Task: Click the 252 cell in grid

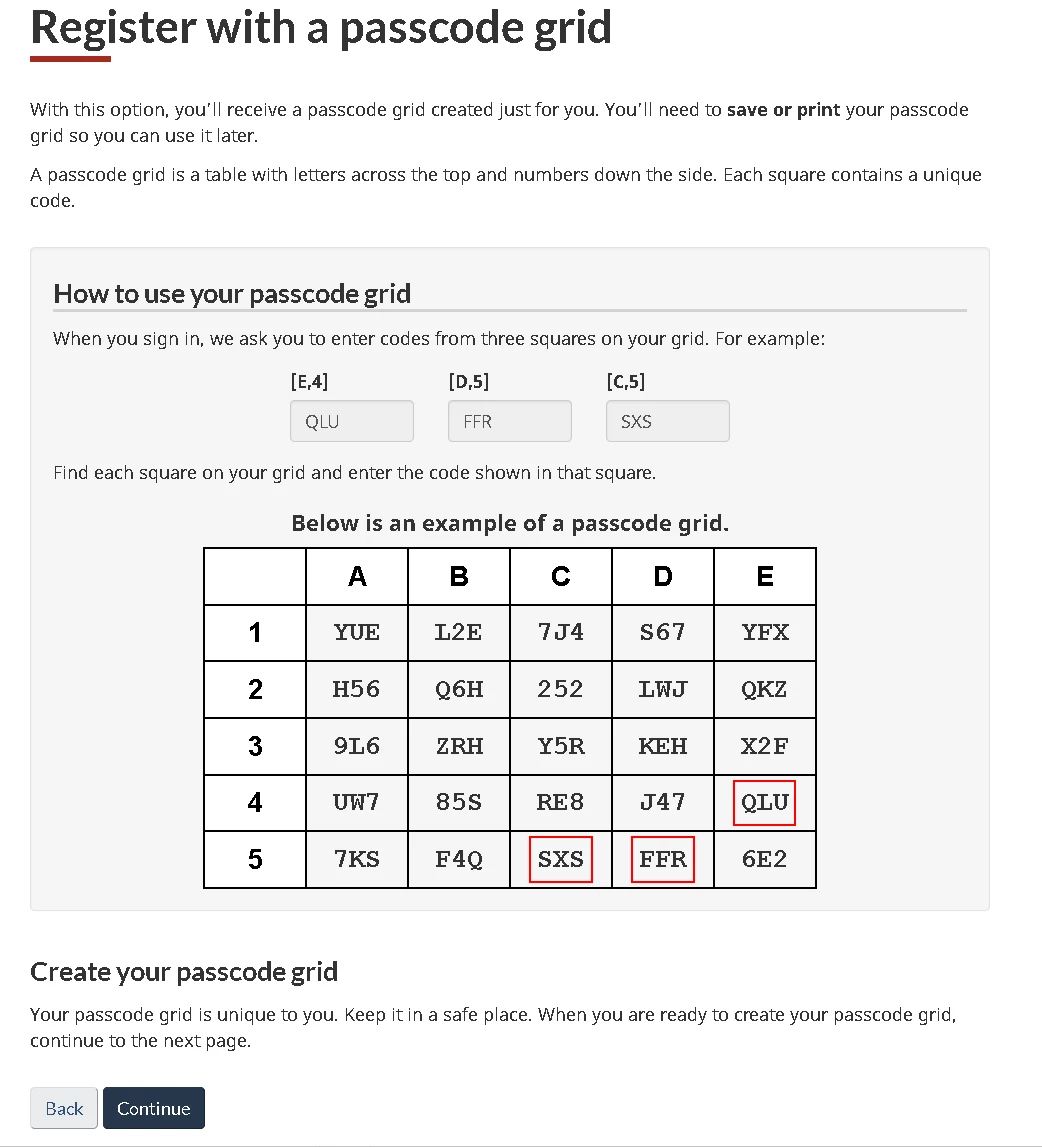Action: coord(561,689)
